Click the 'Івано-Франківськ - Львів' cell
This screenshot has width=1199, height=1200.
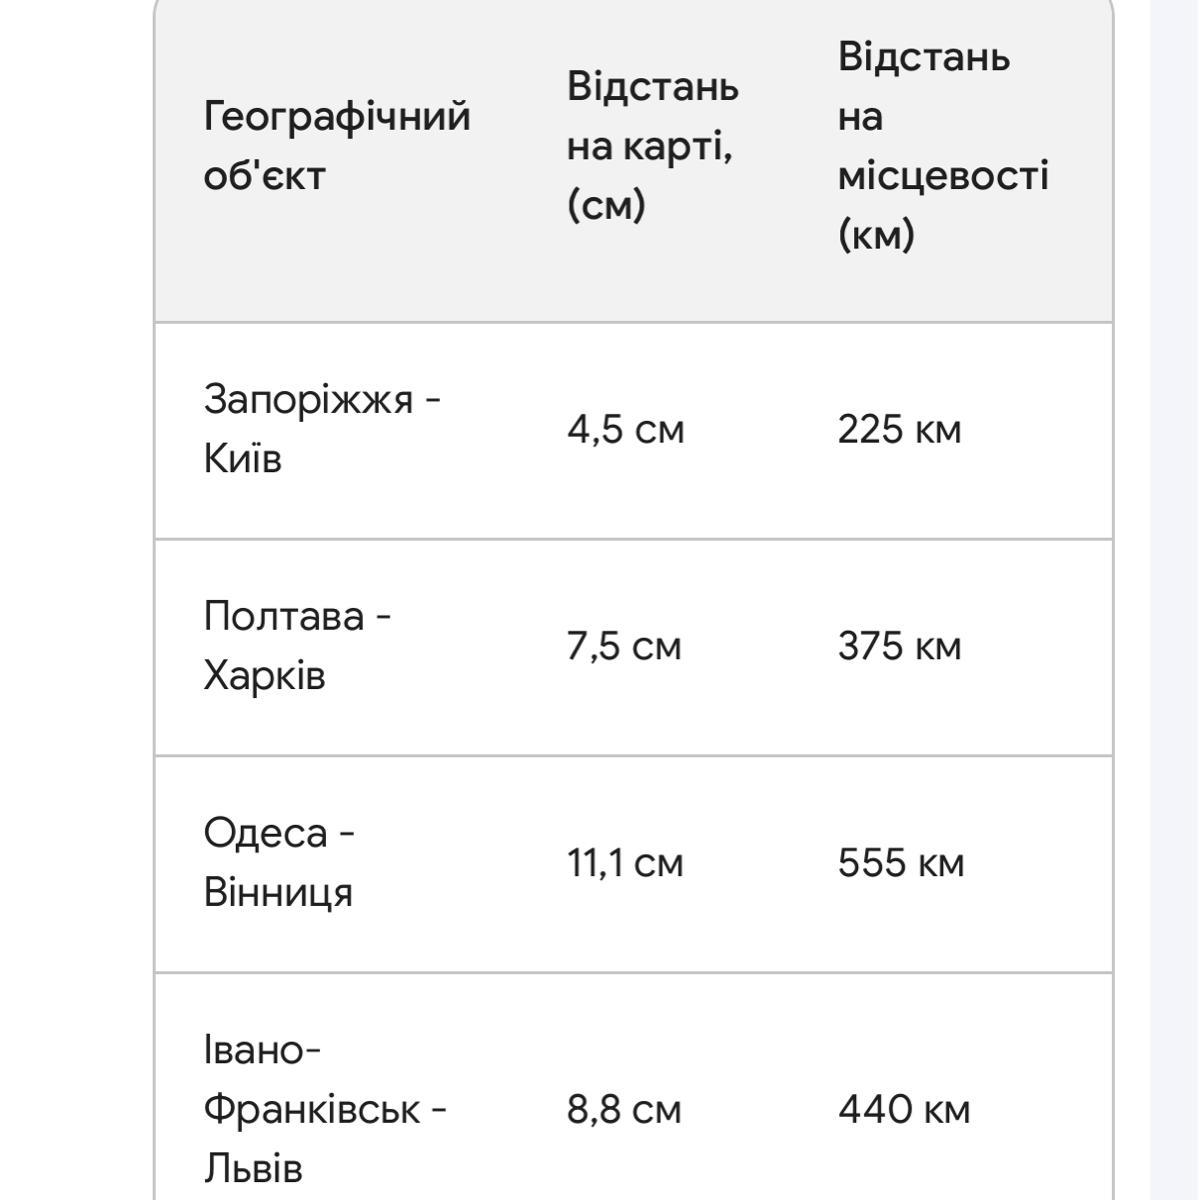[x=325, y=1109]
